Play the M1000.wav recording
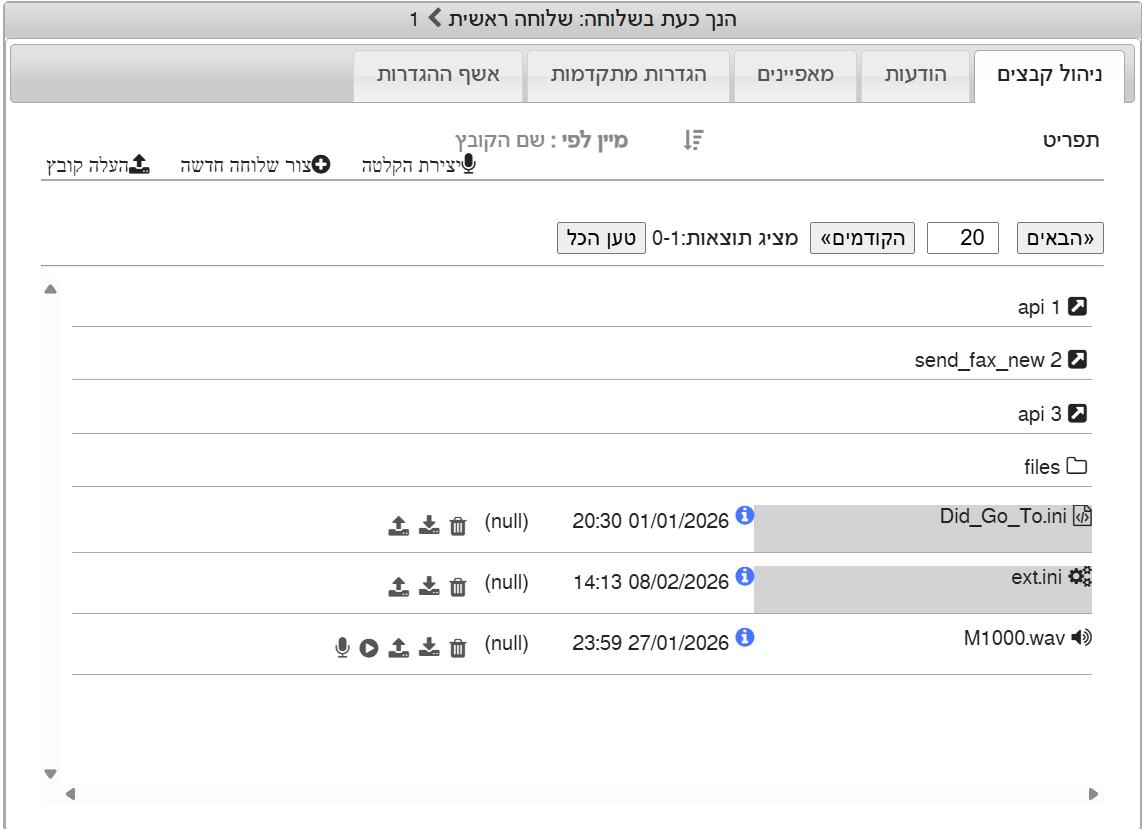The height and width of the screenshot is (829, 1142). pos(369,648)
